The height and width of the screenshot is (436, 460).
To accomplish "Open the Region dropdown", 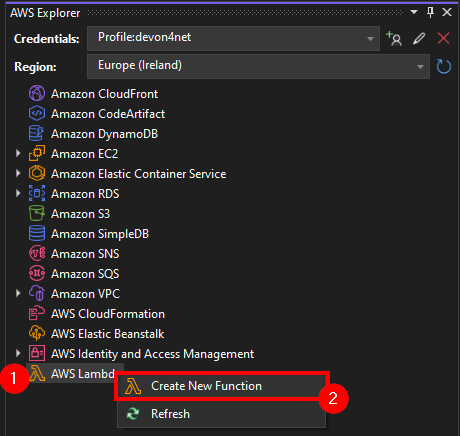I will coord(420,67).
